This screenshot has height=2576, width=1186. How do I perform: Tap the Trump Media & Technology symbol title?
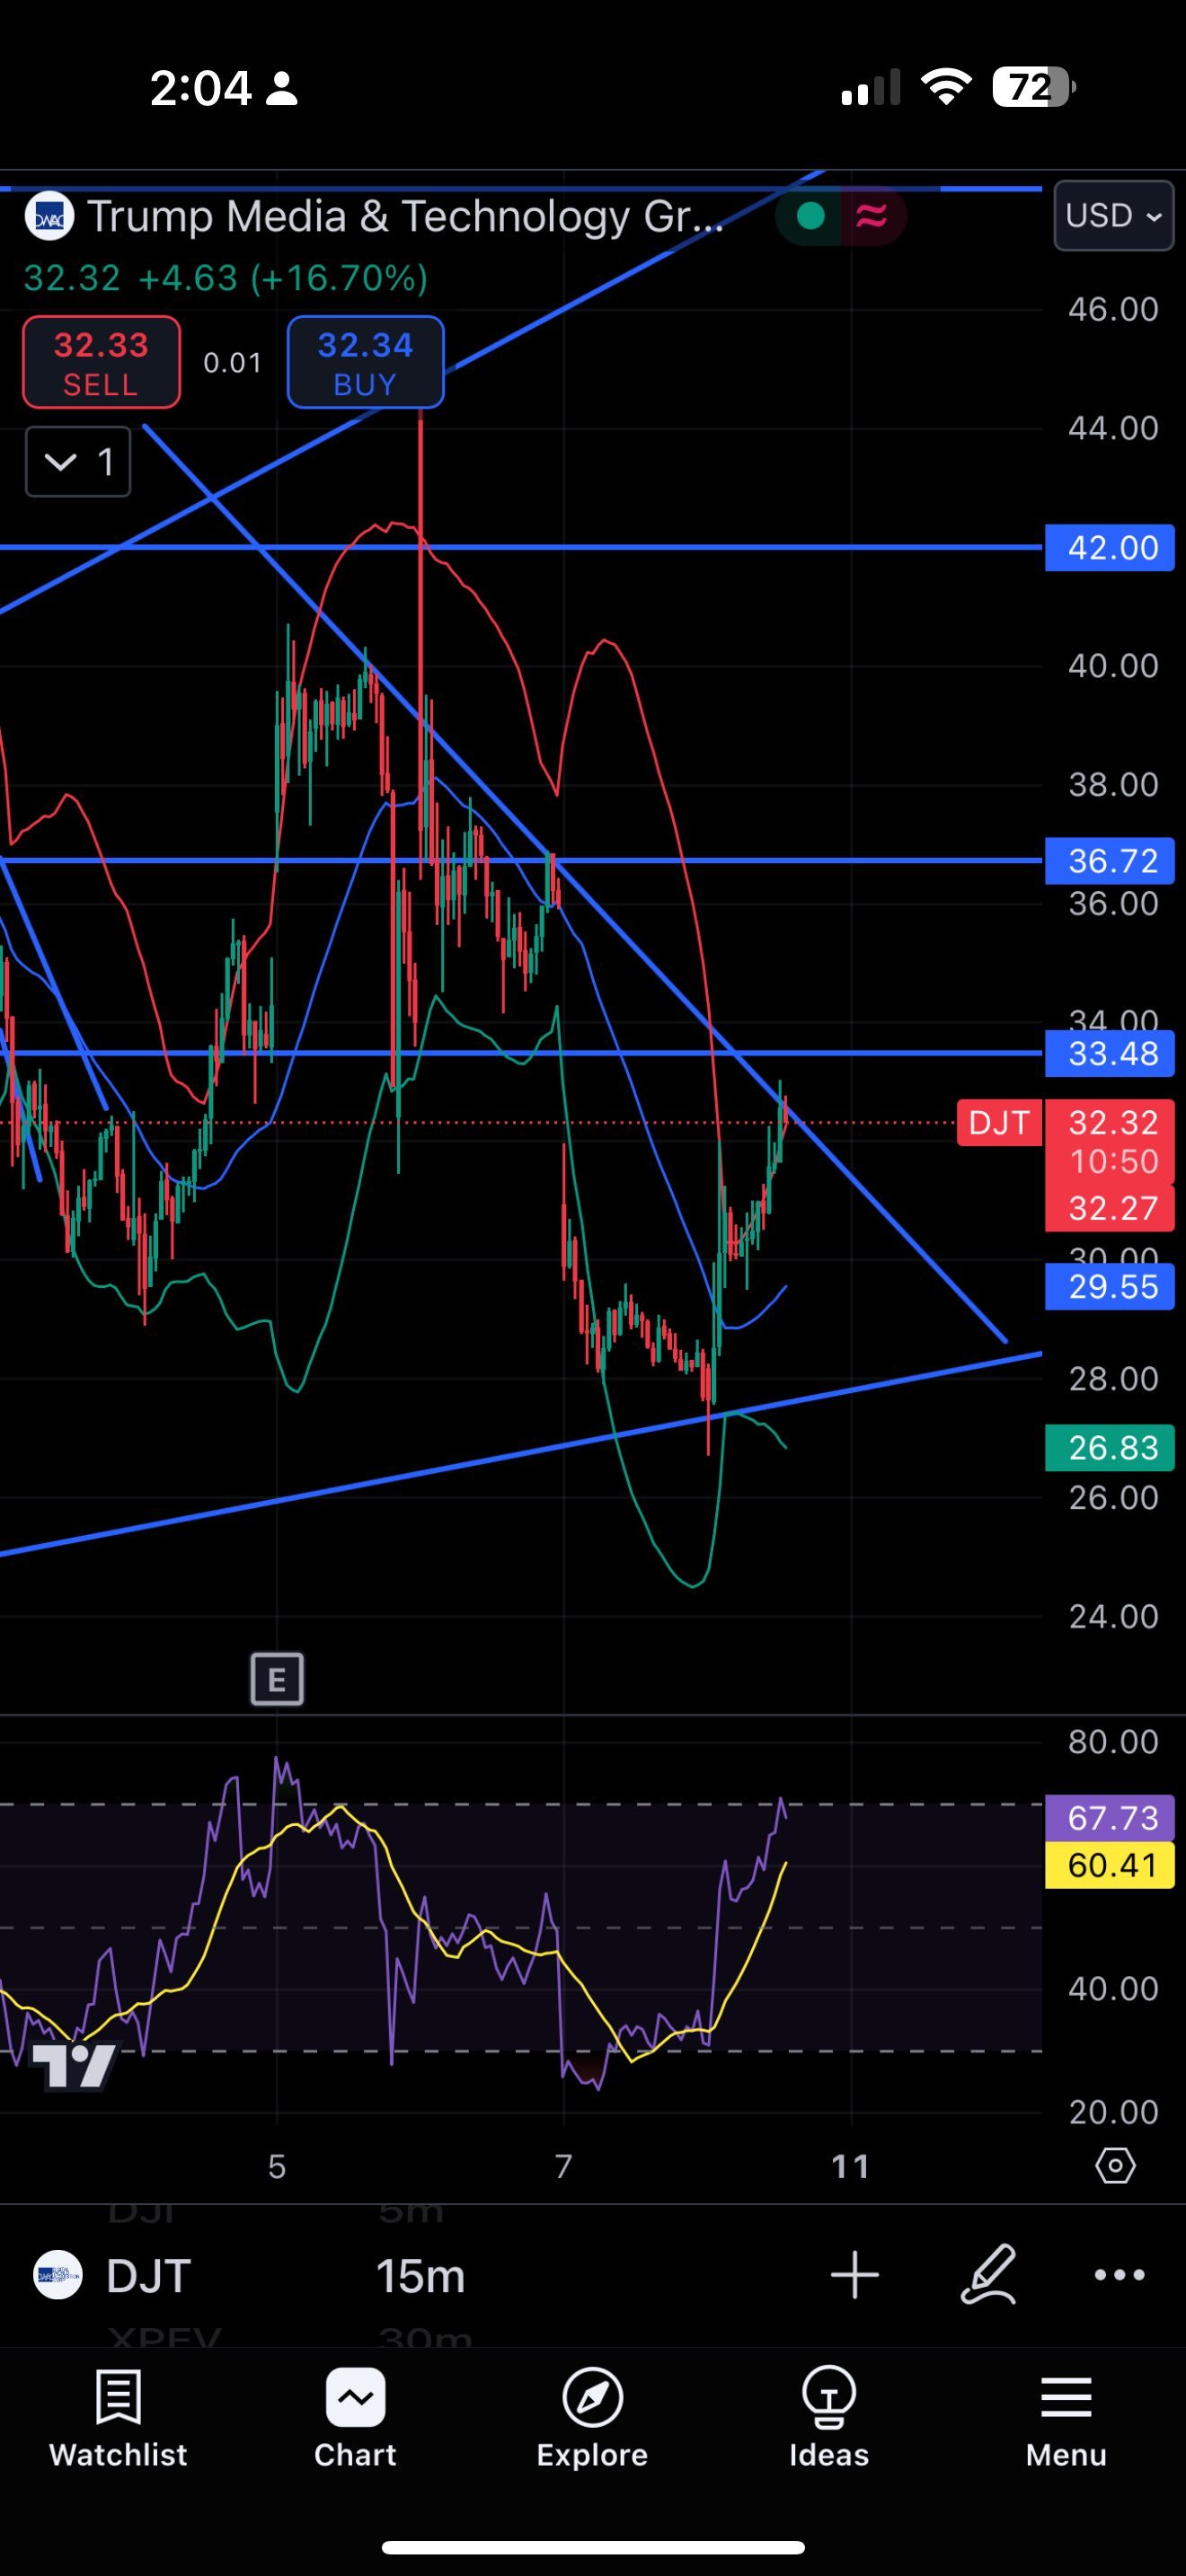coord(404,216)
